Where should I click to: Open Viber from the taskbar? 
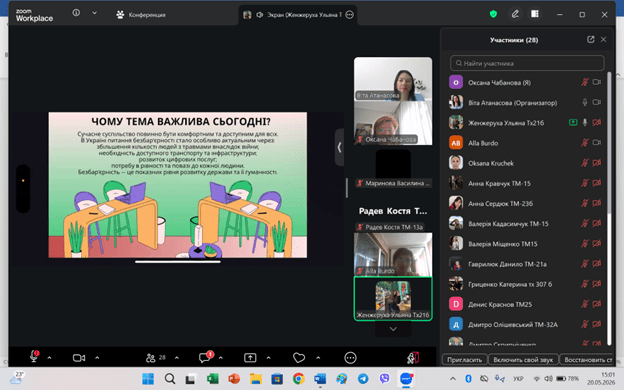point(384,379)
